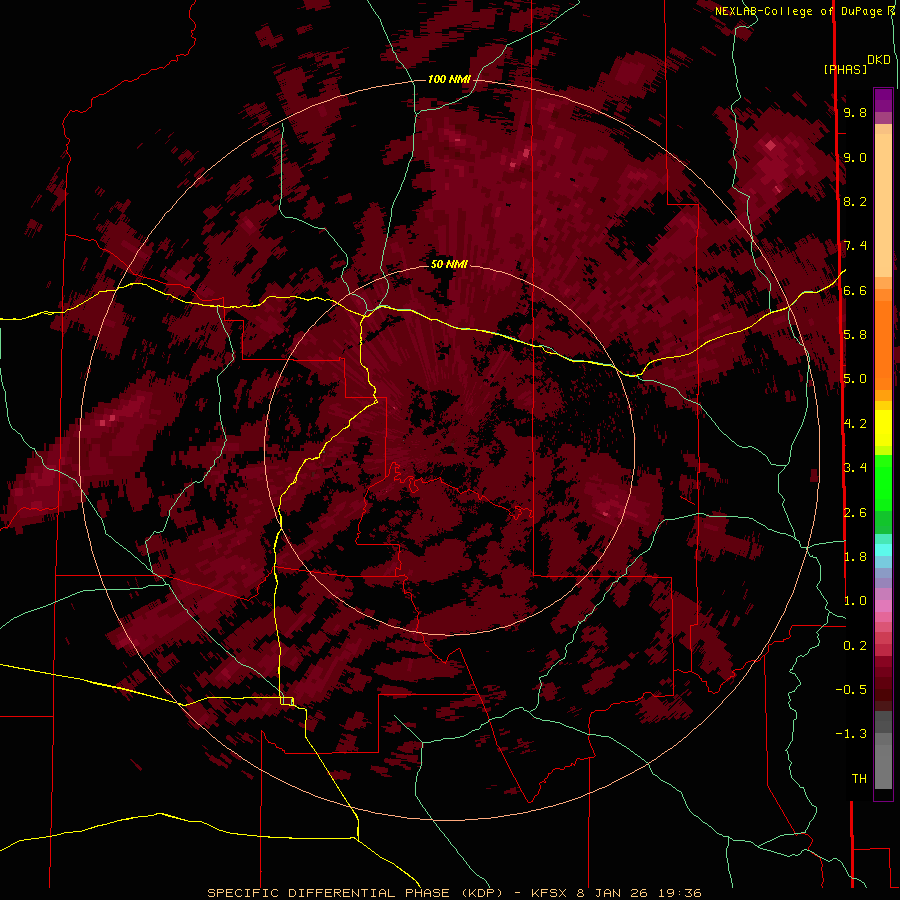
Task: Click the 100 NMI range ring label
Action: (449, 79)
